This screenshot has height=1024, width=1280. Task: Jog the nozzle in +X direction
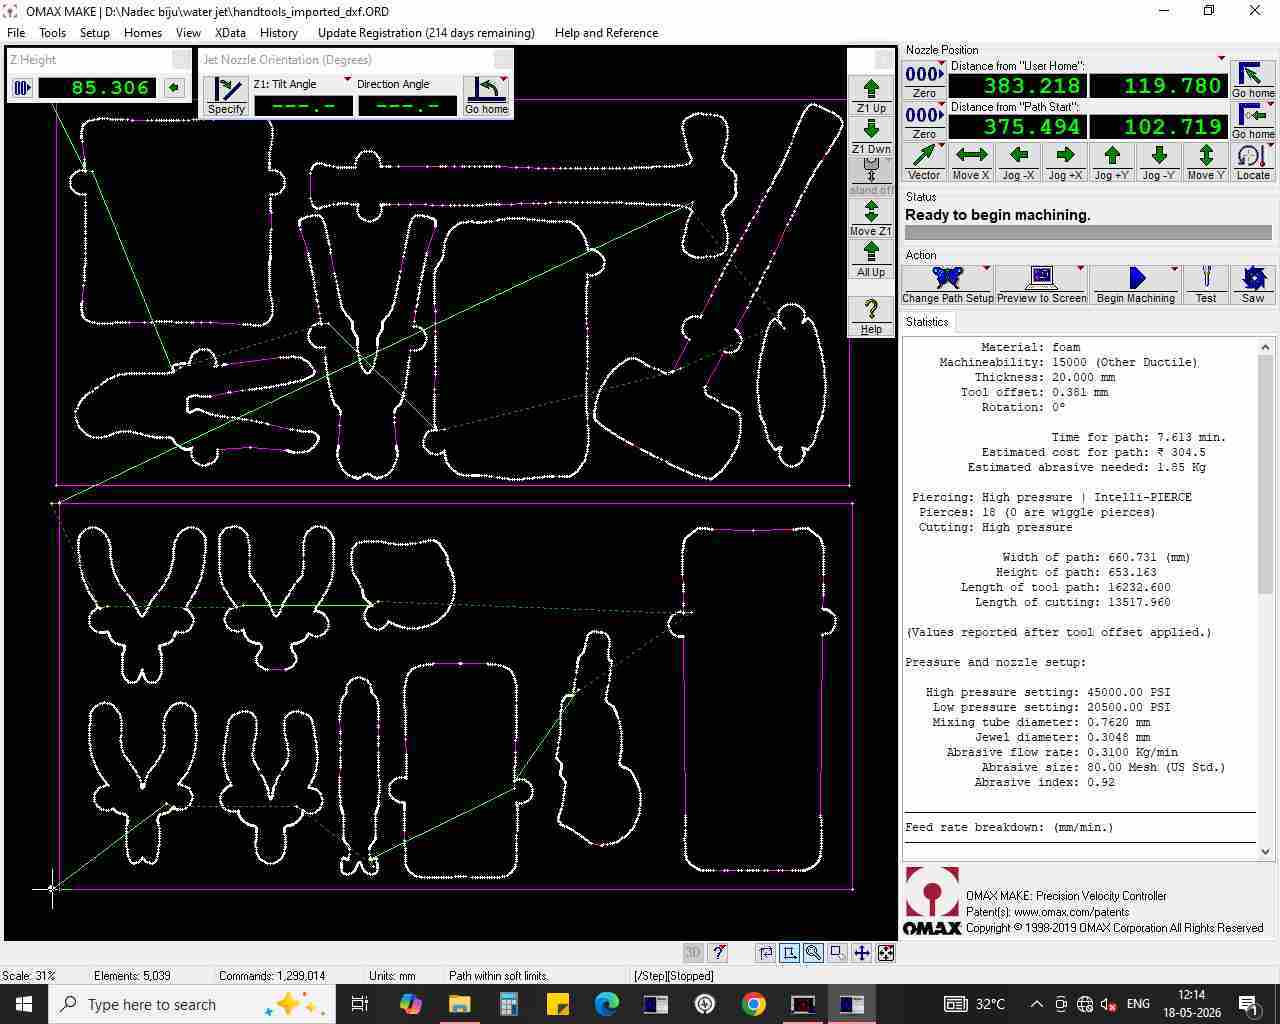coord(1065,162)
